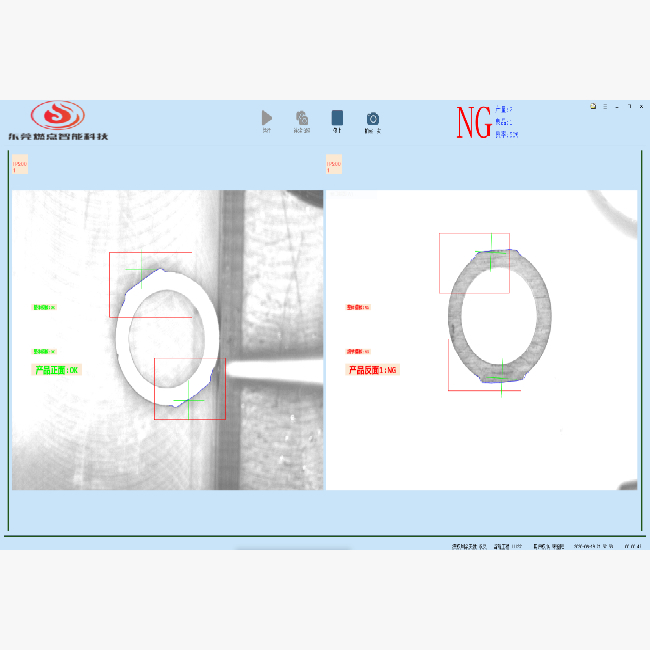Viewport: 650px width, 650px height.
Task: Click the green 产品正面:OK result label
Action: coord(57,370)
